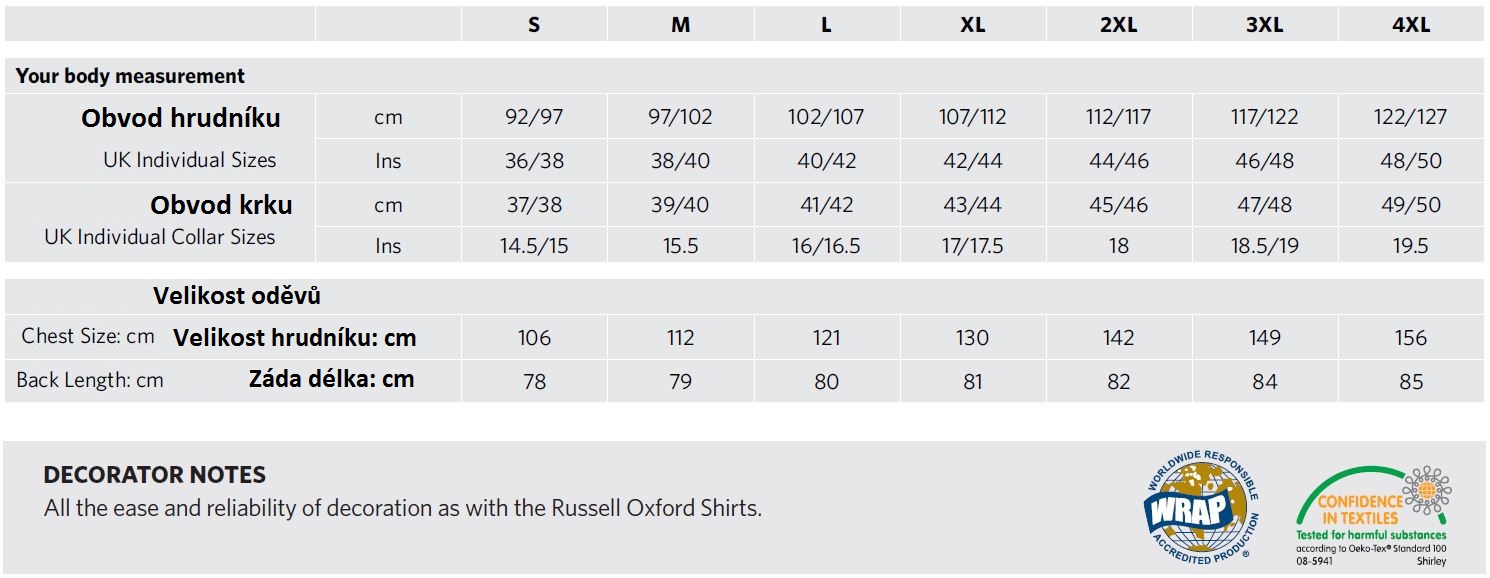Select the M size column header
This screenshot has width=1490, height=578.
(x=681, y=25)
